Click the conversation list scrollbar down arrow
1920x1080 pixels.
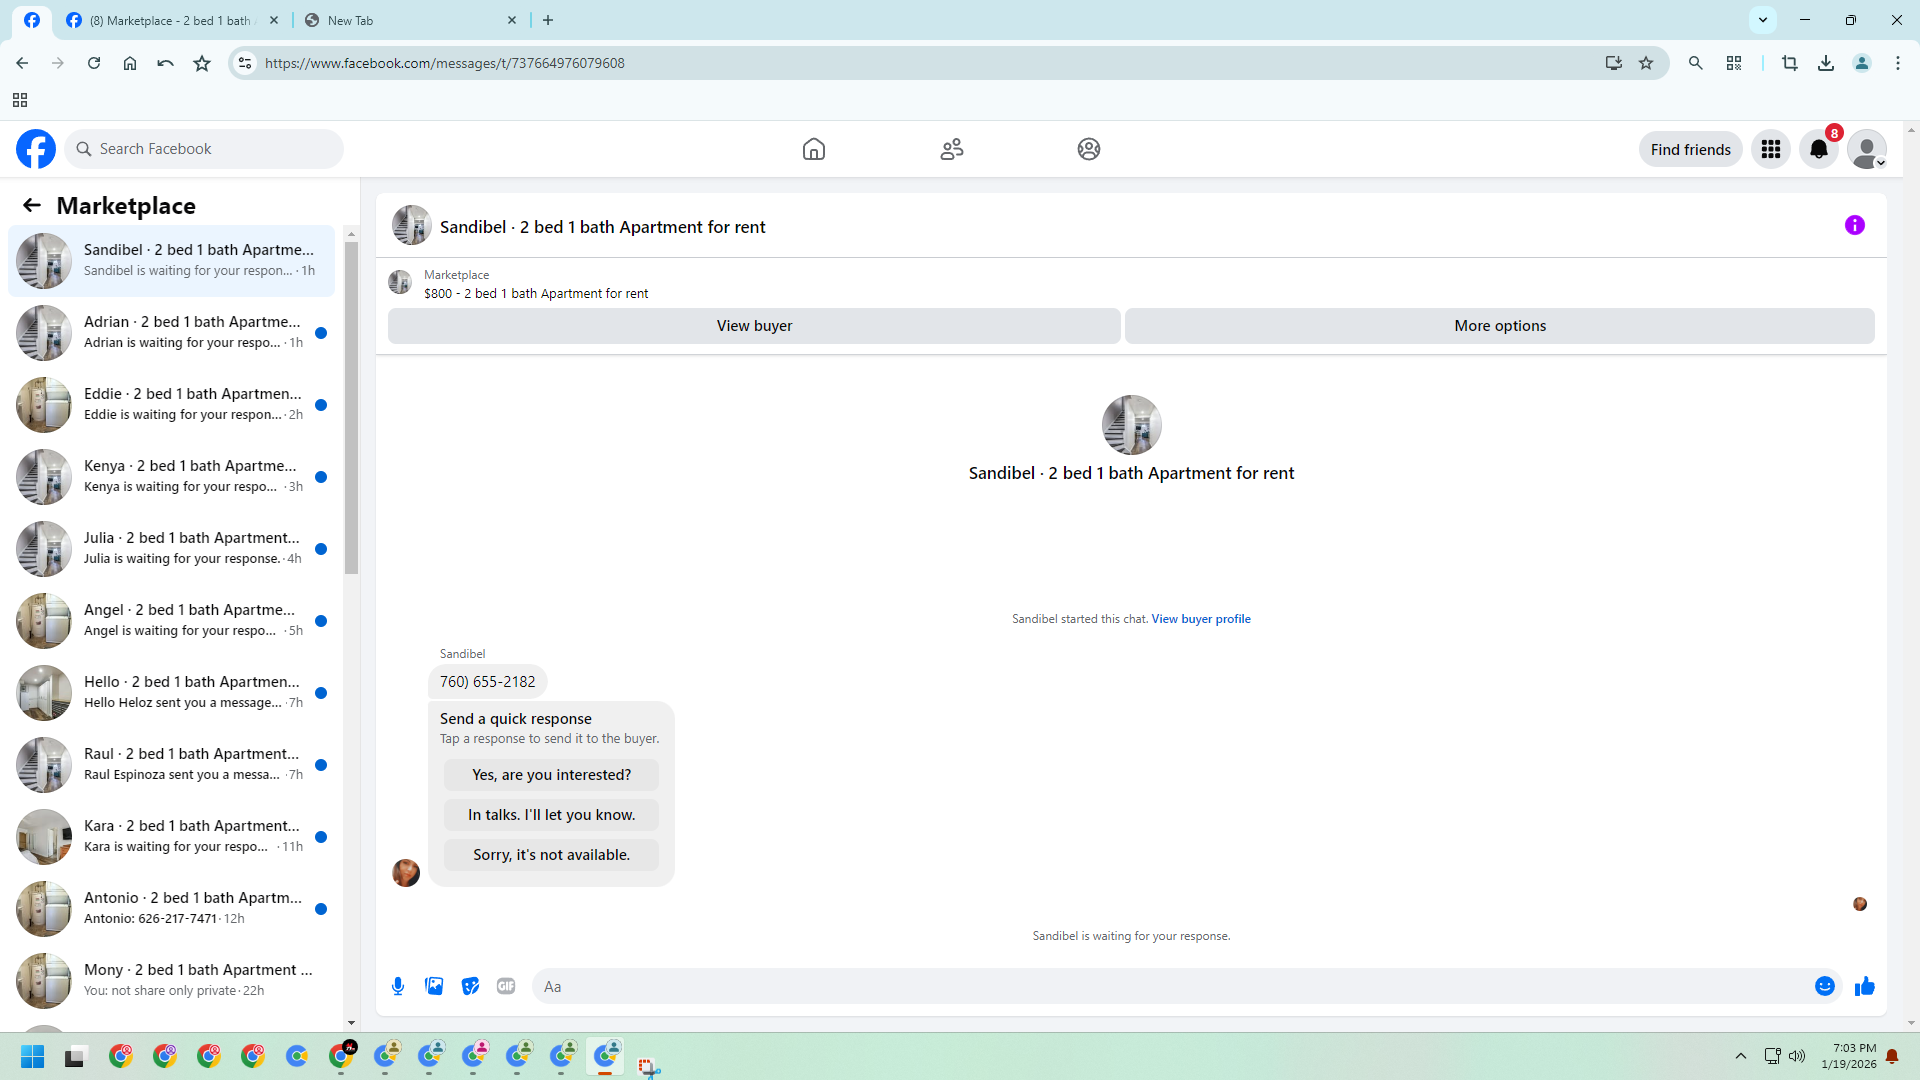[351, 1023]
